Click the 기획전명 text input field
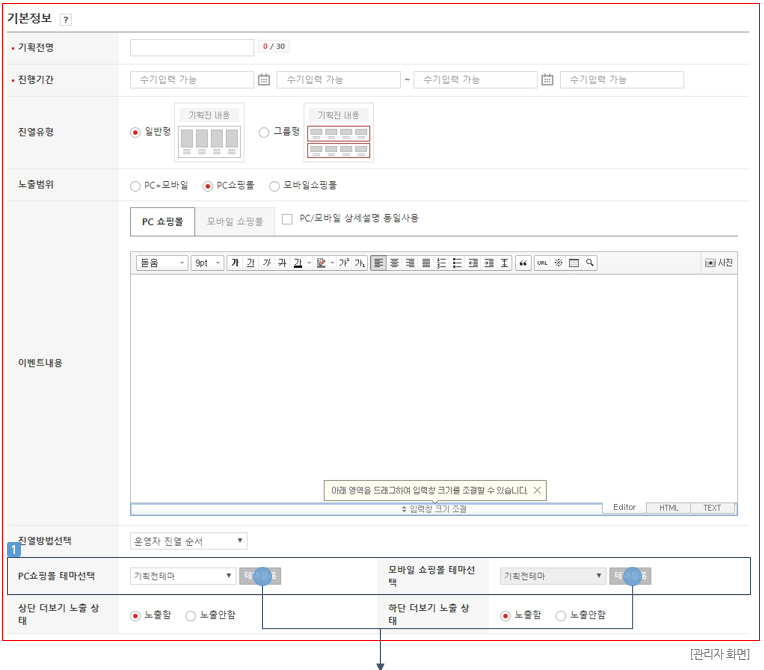Image resolution: width=764 pixels, height=670 pixels. tap(192, 47)
